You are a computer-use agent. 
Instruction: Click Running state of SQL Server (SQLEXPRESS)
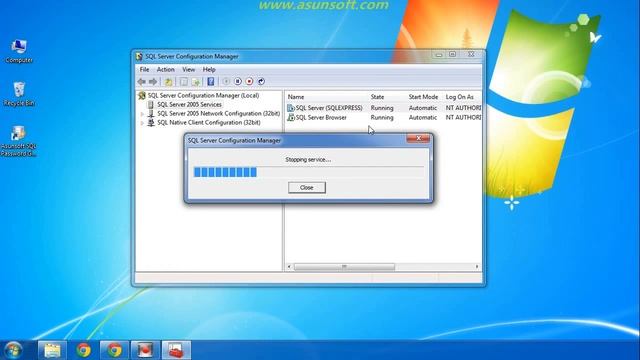pos(382,108)
